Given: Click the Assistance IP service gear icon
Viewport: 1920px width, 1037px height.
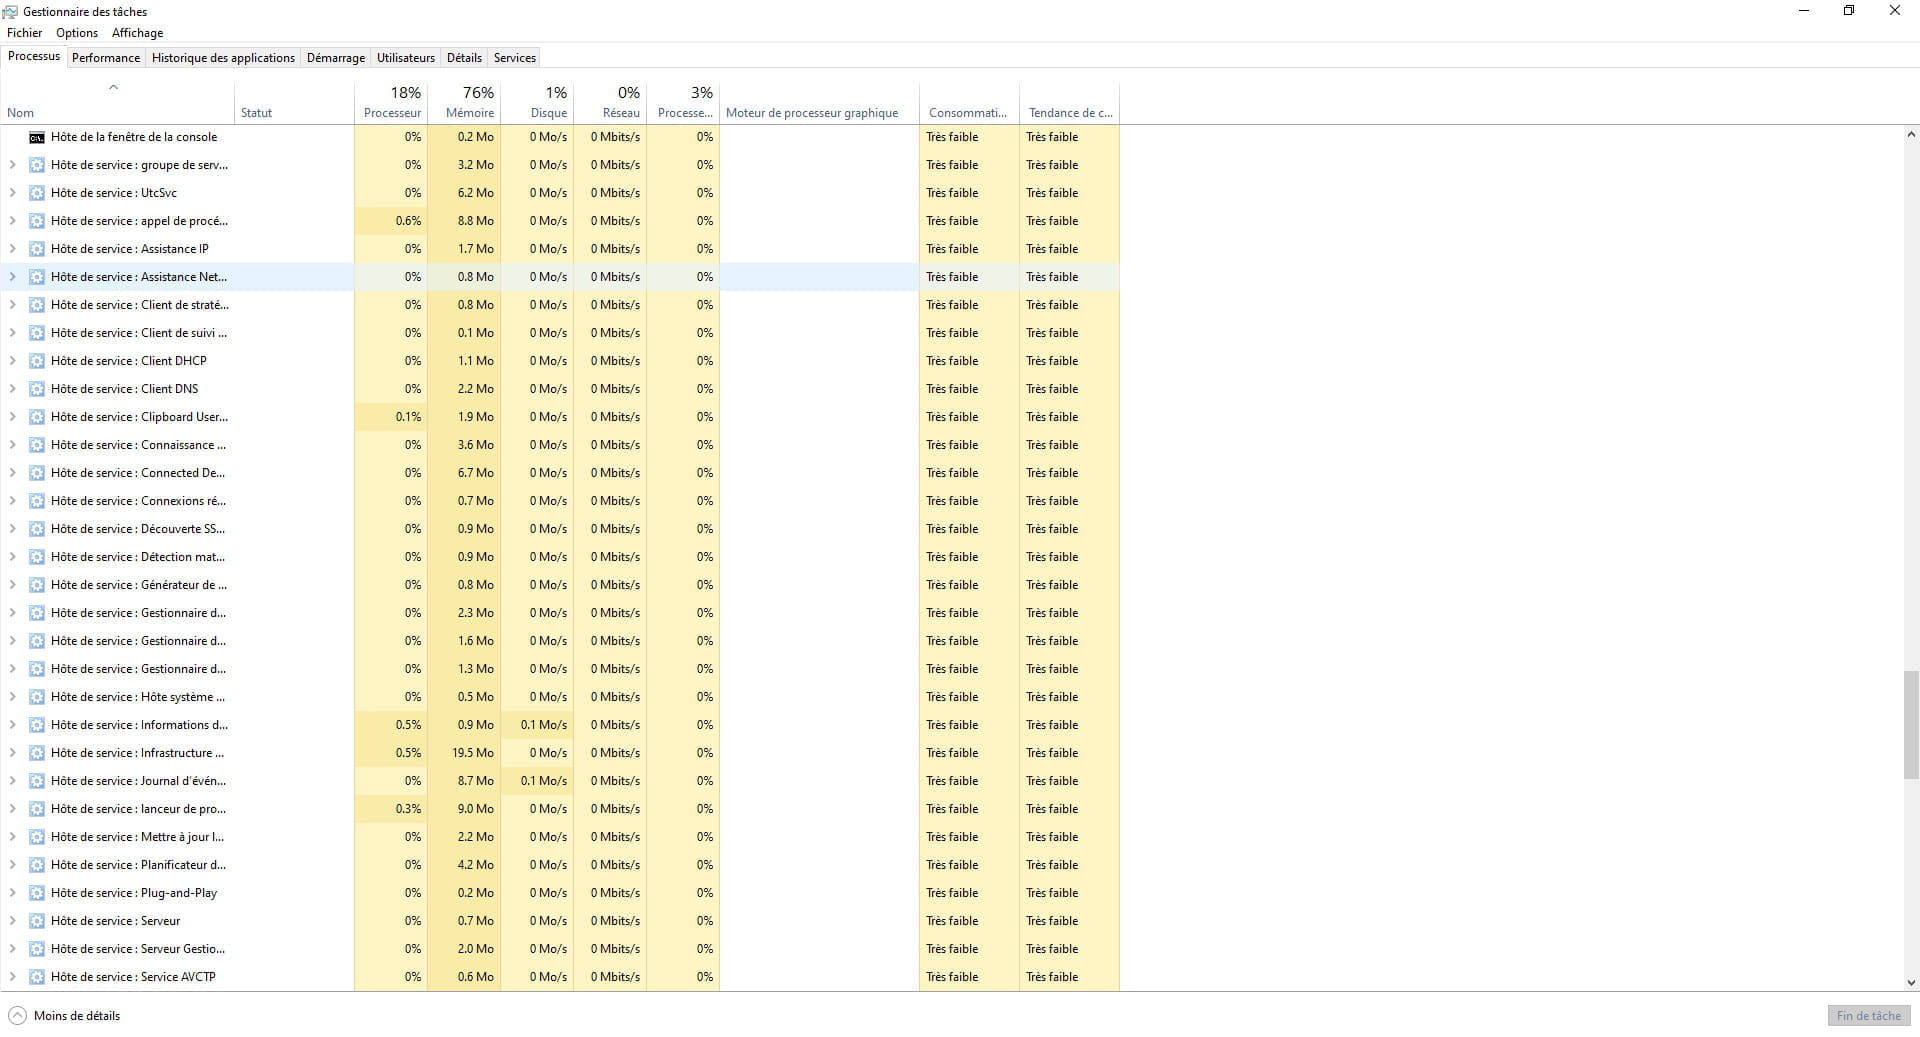Looking at the screenshot, I should (x=37, y=249).
